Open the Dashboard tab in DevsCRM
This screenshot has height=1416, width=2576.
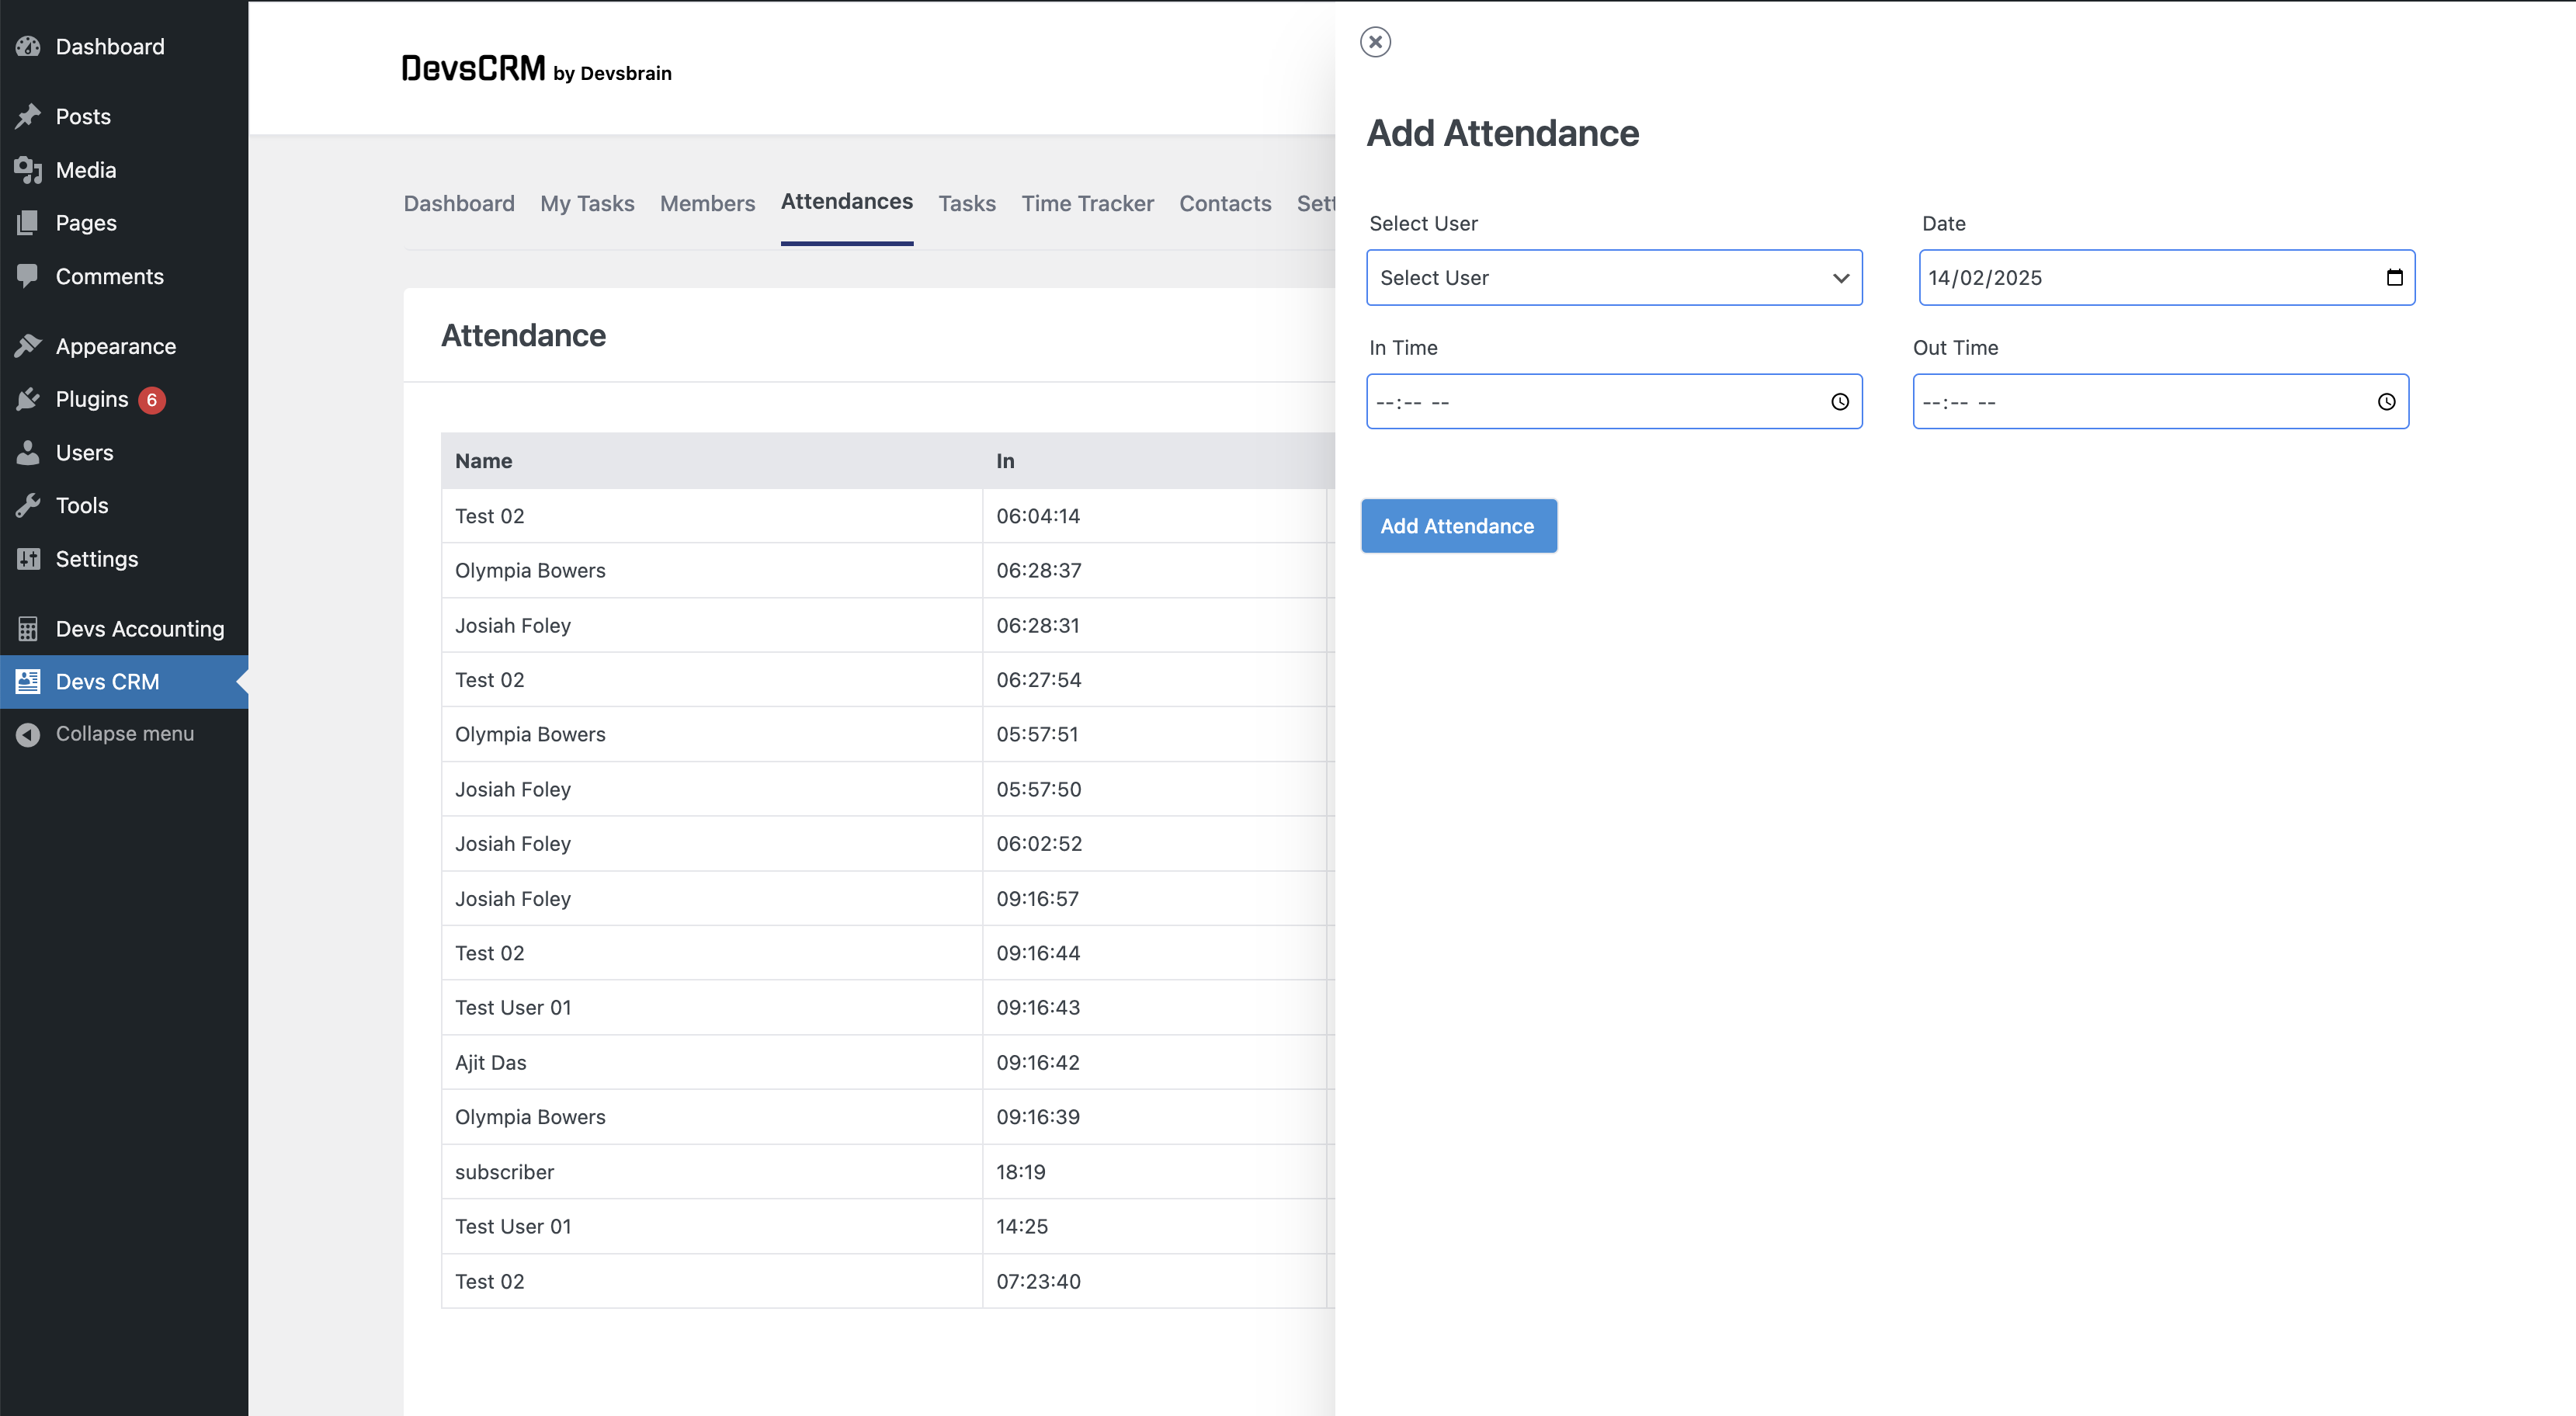click(x=459, y=203)
